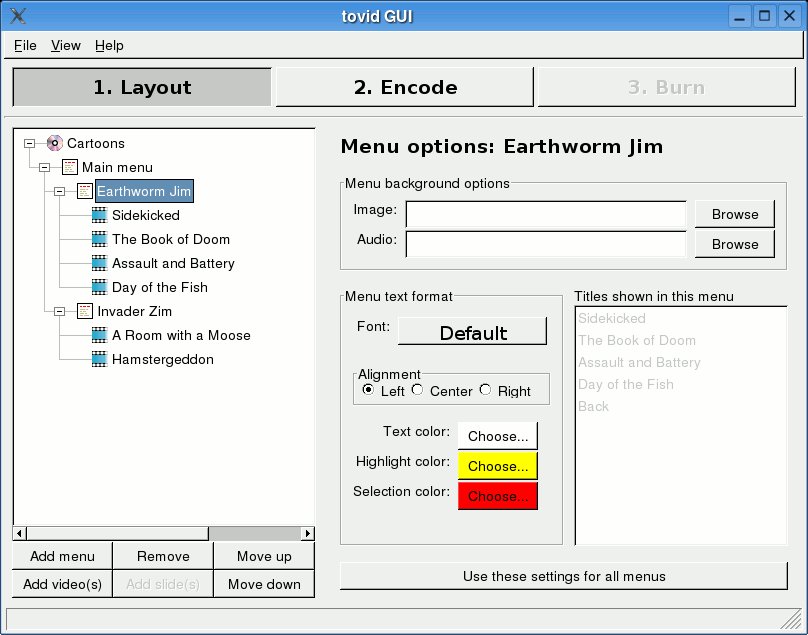Image resolution: width=808 pixels, height=635 pixels.
Task: Maximize the tovid GUI window
Action: [x=765, y=16]
